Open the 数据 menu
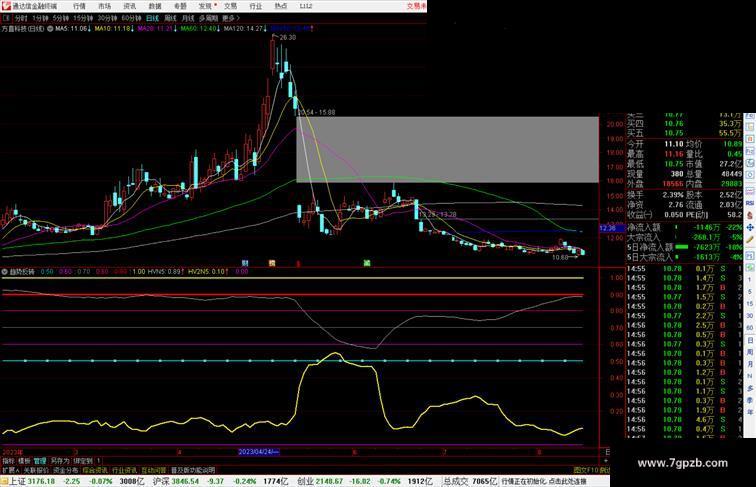The image size is (756, 487). pyautogui.click(x=155, y=6)
